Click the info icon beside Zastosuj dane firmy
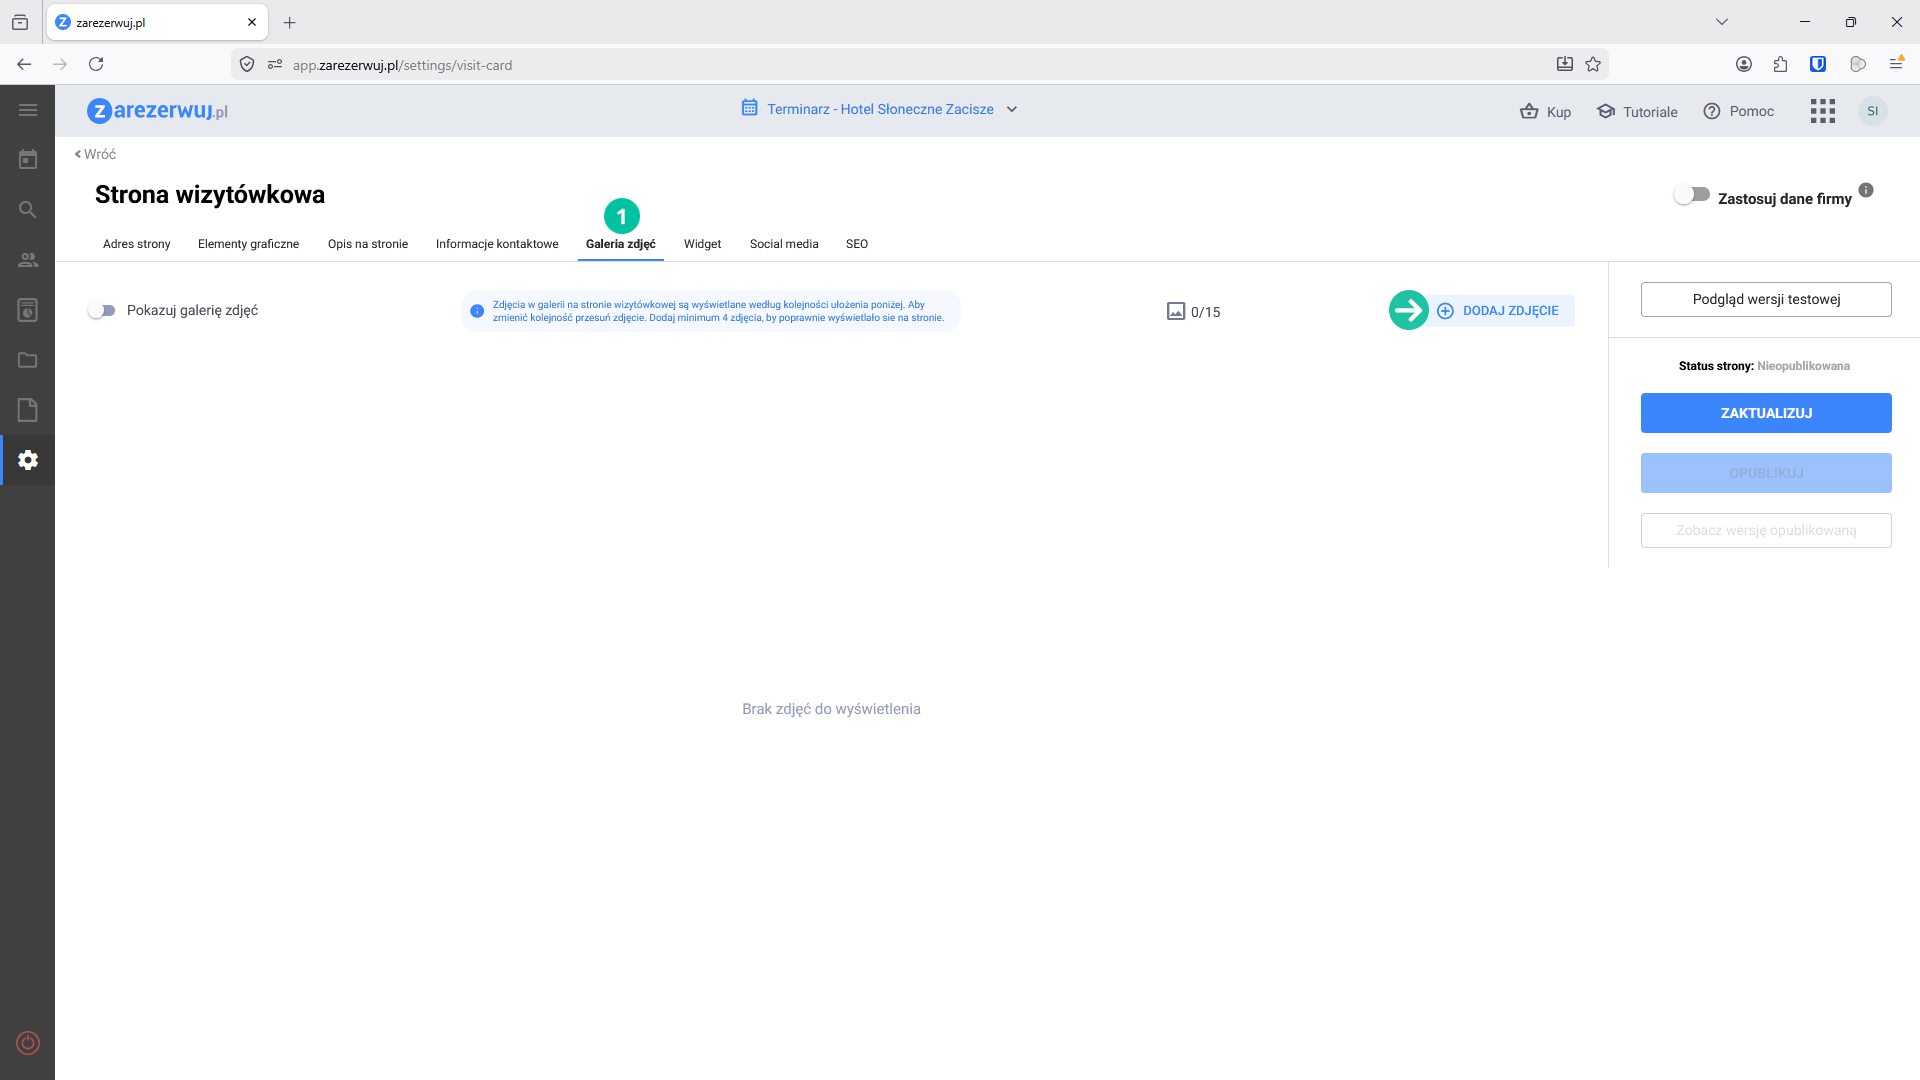Screen dimensions: 1920x1080 [x=1866, y=190]
